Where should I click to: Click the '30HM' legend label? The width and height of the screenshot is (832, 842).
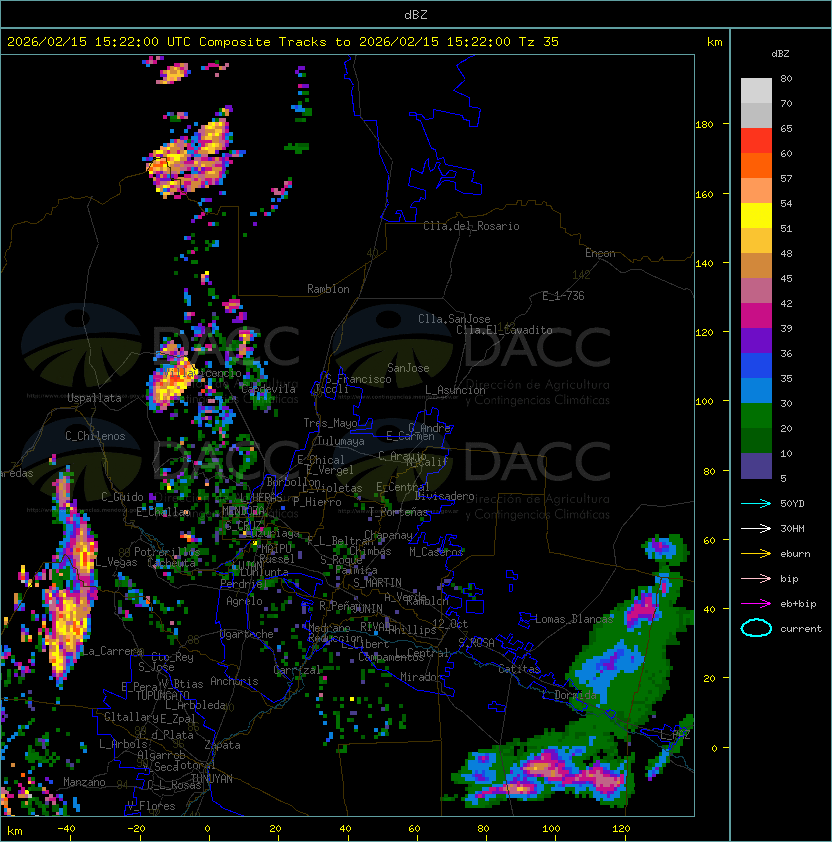pyautogui.click(x=792, y=528)
